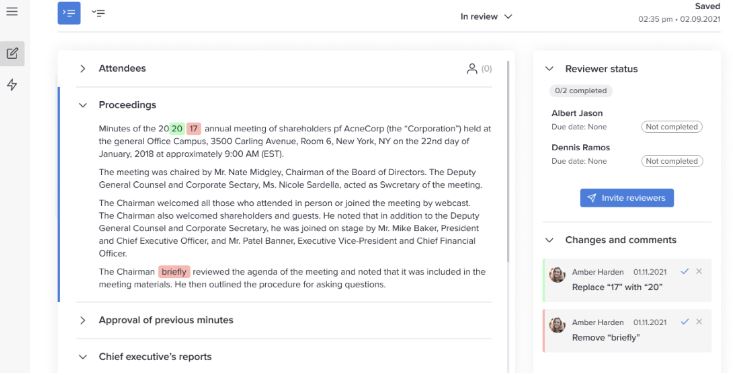Image resolution: width=733 pixels, height=375 pixels.
Task: Click the collapse-all sections icon
Action: coord(98,13)
